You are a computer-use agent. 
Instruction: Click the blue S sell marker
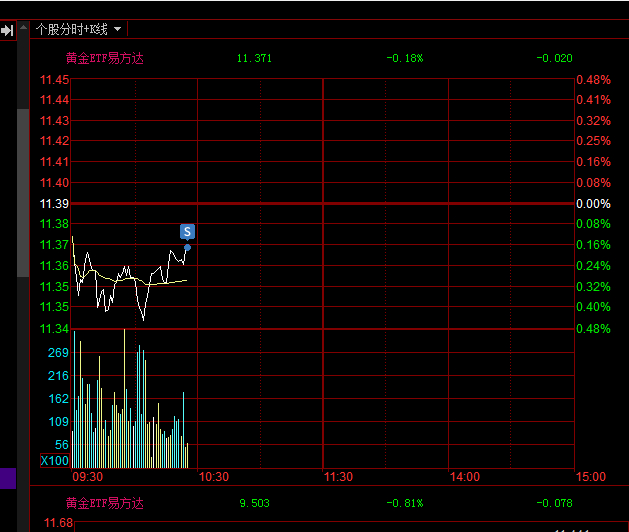(x=187, y=231)
